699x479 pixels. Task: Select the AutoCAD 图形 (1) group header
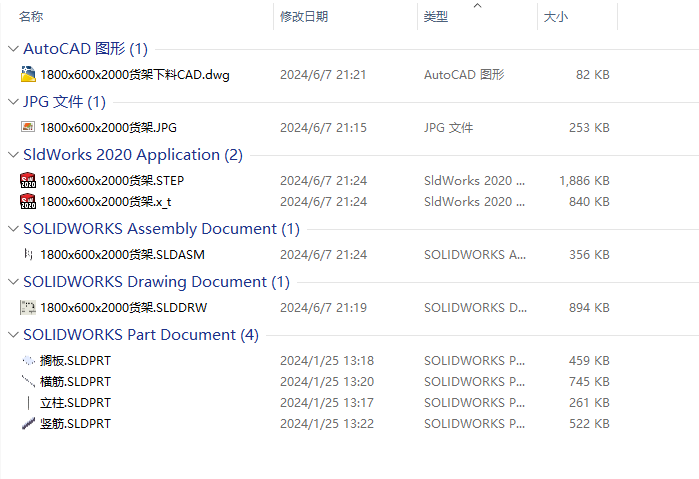tap(86, 49)
